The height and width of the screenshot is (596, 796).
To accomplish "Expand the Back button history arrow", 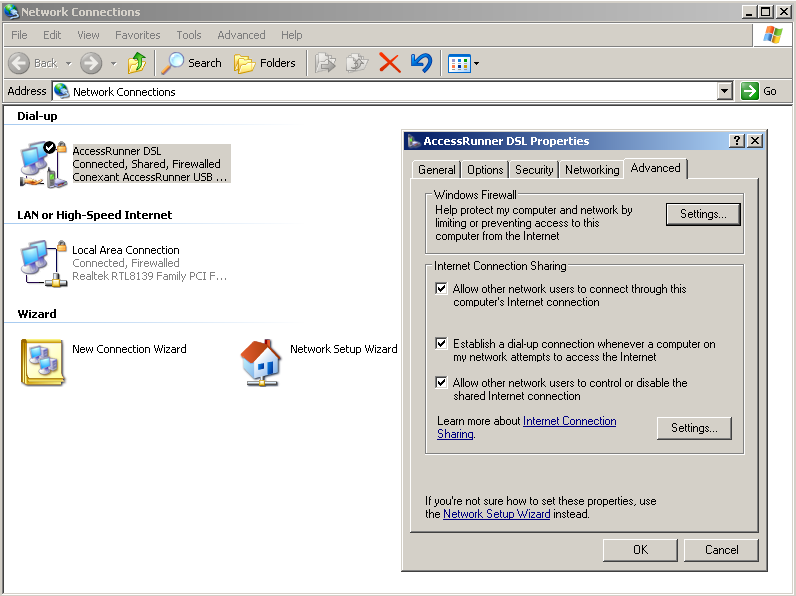I will pyautogui.click(x=68, y=63).
